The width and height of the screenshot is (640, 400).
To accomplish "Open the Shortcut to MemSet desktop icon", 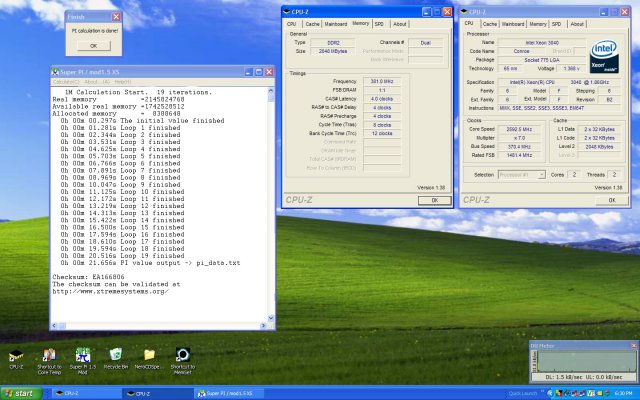I will click(182, 355).
